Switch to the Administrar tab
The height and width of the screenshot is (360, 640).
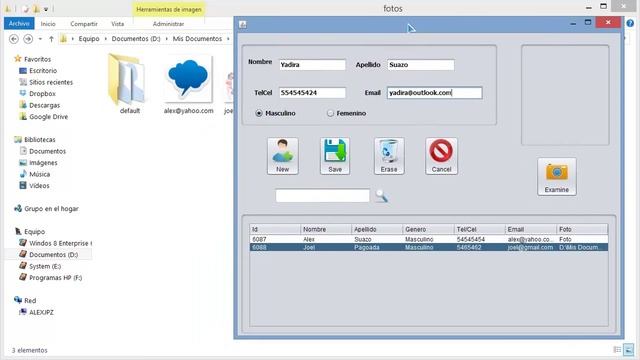168,24
